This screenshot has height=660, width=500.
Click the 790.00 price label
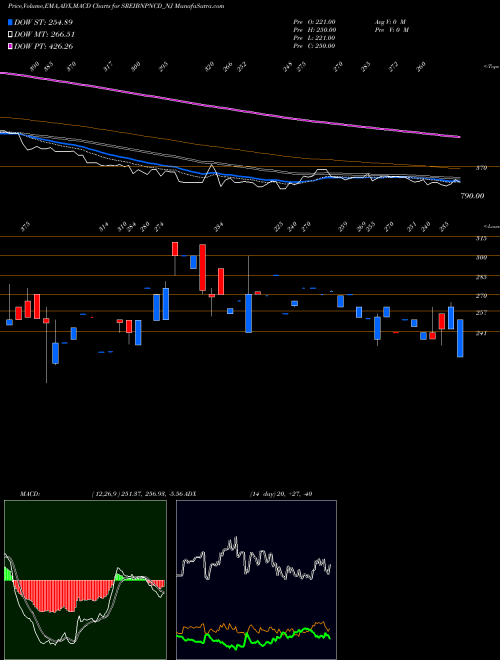tap(472, 196)
